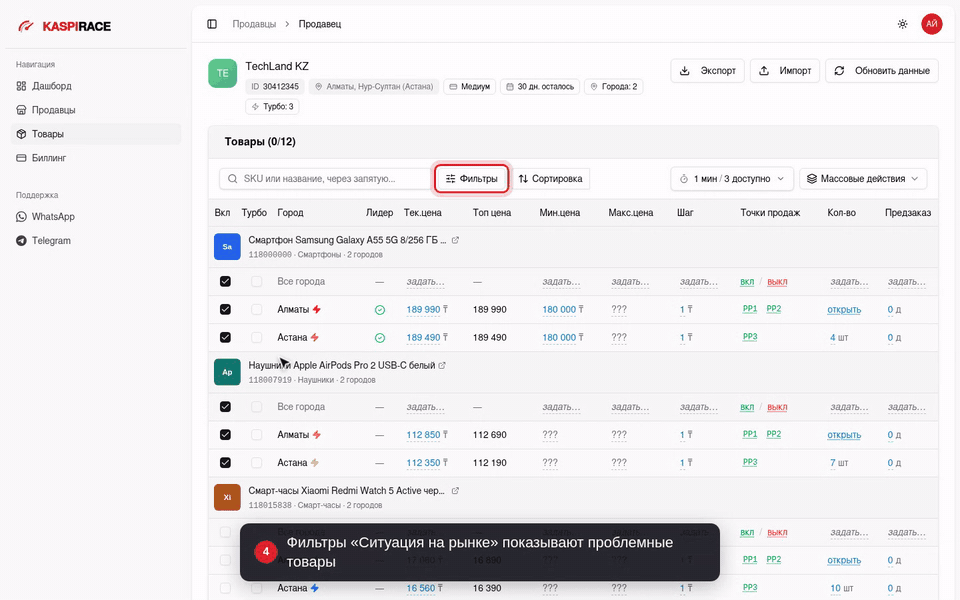Viewport: 960px width, 600px height.
Task: Click the Импорт button
Action: 785,70
